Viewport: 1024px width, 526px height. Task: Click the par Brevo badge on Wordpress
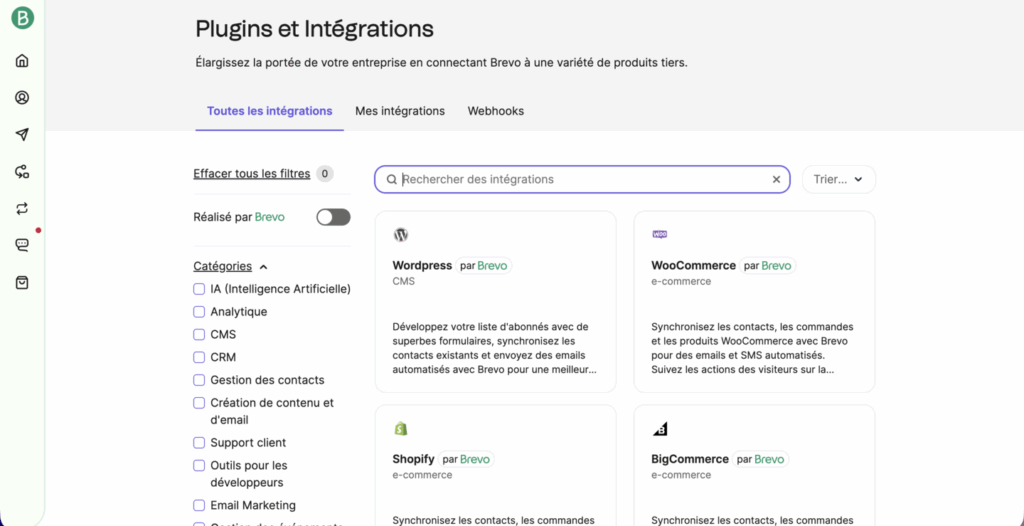click(484, 266)
